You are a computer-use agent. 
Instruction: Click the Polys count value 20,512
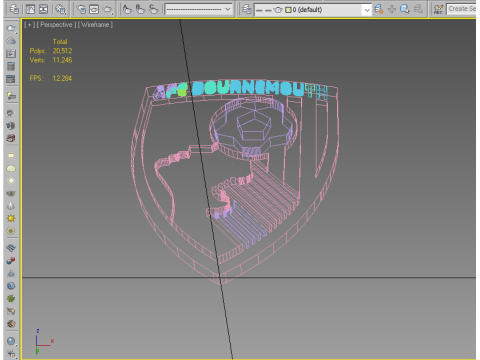pos(62,51)
